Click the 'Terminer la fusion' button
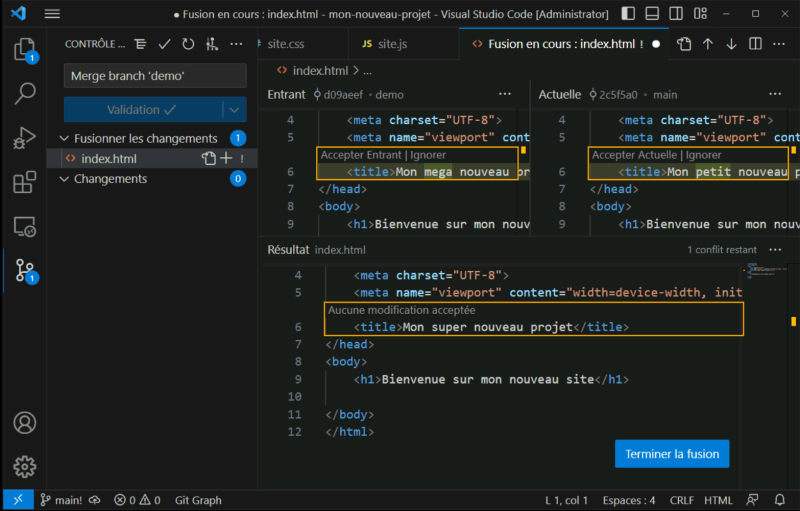800x511 pixels. coord(672,454)
